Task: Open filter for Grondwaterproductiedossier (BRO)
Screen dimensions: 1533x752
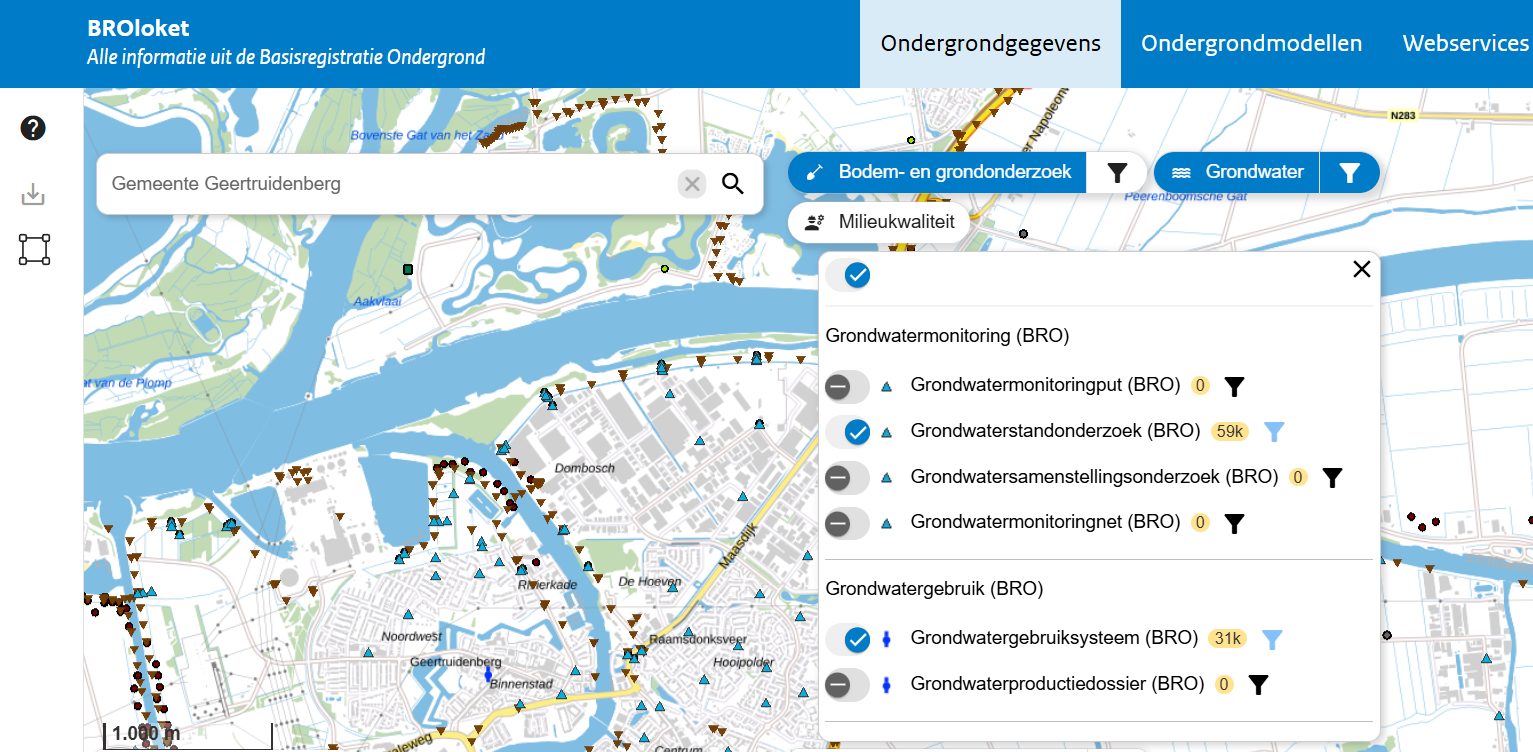Action: click(1259, 685)
